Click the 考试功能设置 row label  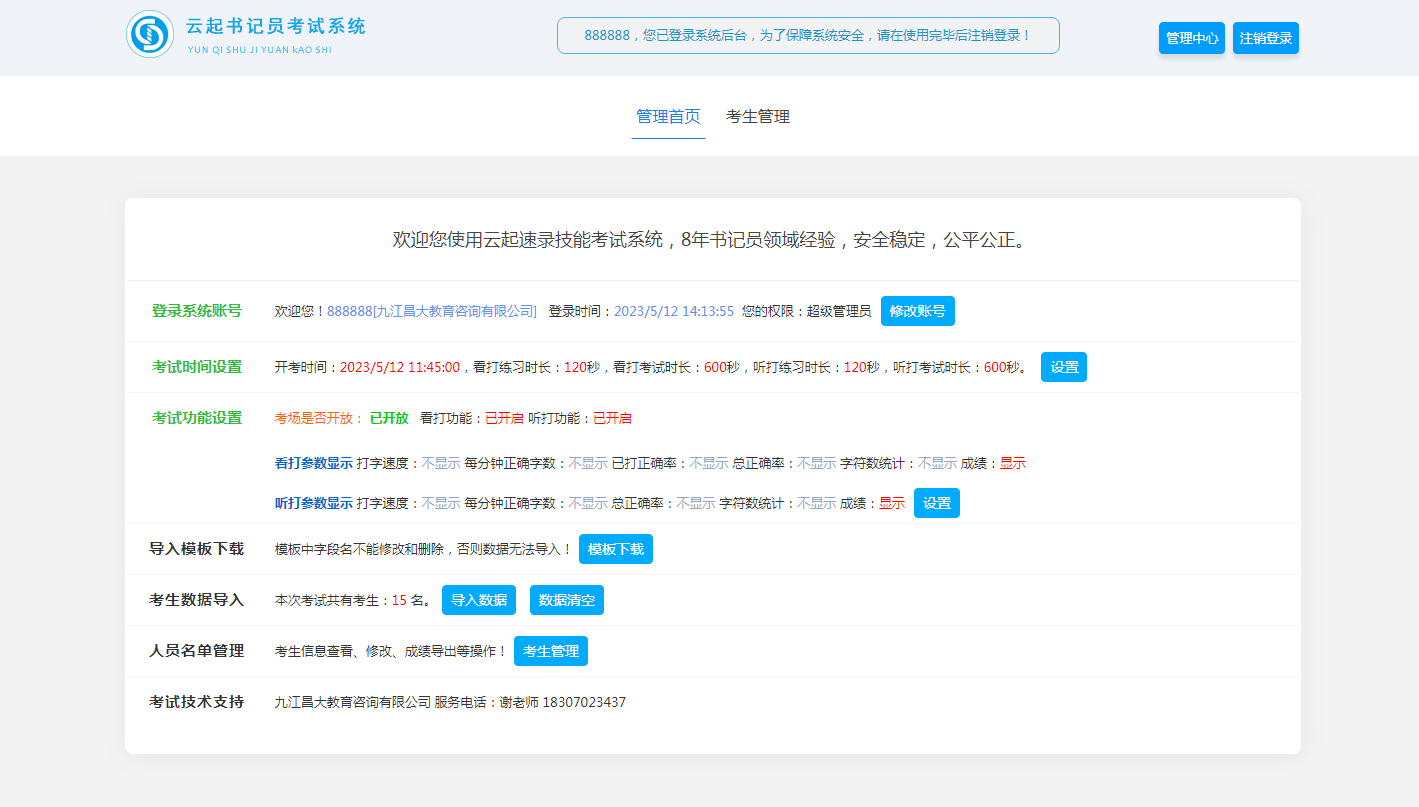coord(197,418)
